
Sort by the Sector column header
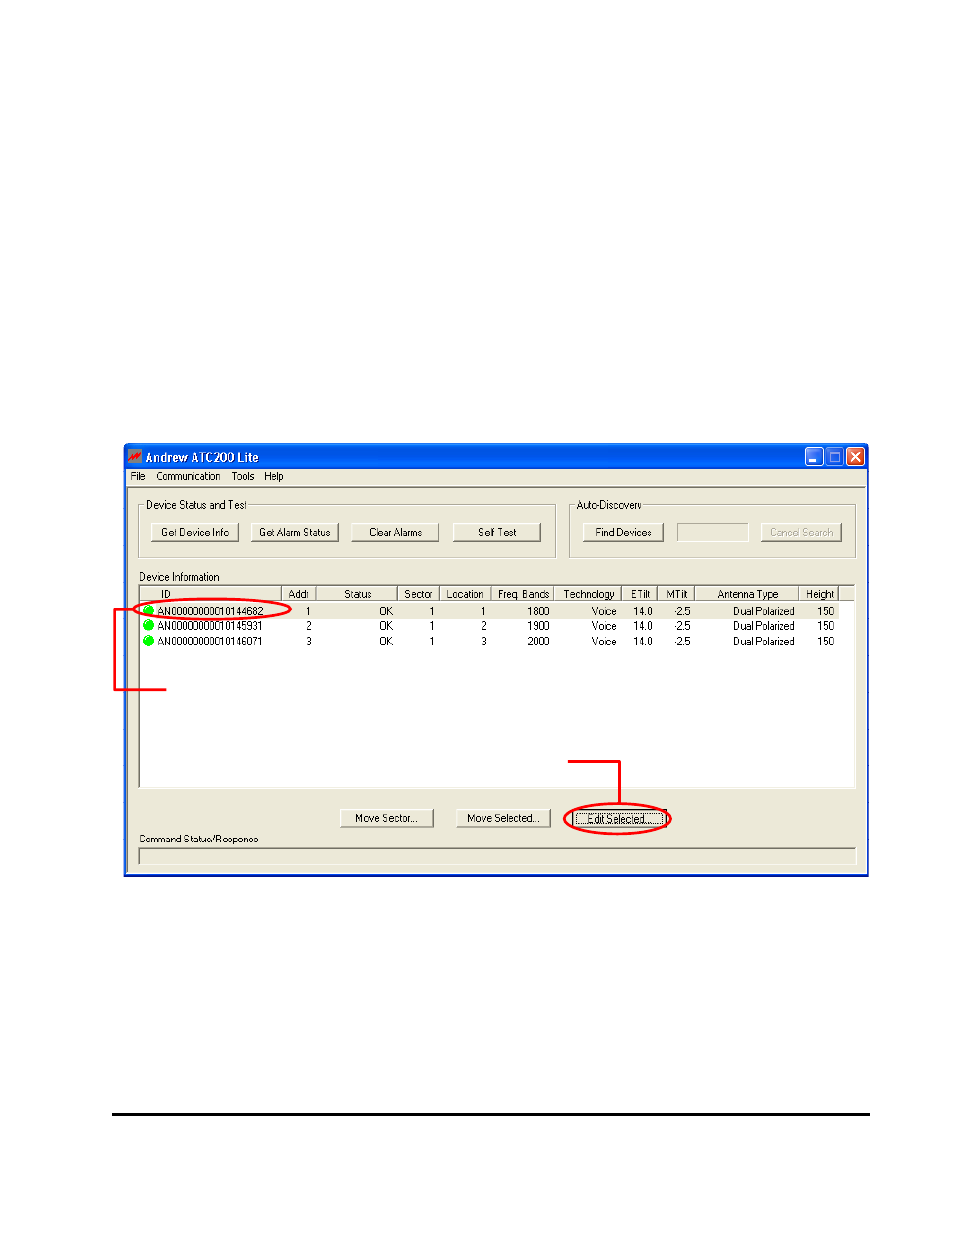[x=418, y=594]
